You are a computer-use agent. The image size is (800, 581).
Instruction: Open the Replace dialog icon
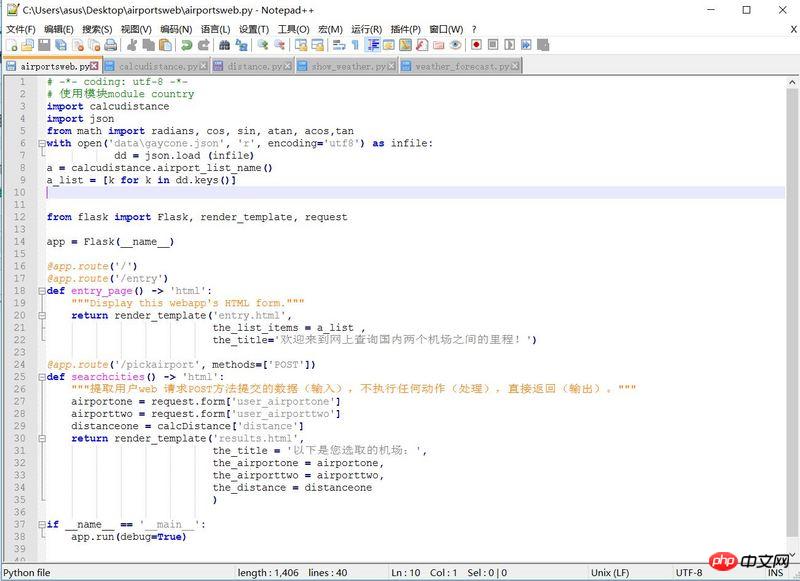(241, 45)
